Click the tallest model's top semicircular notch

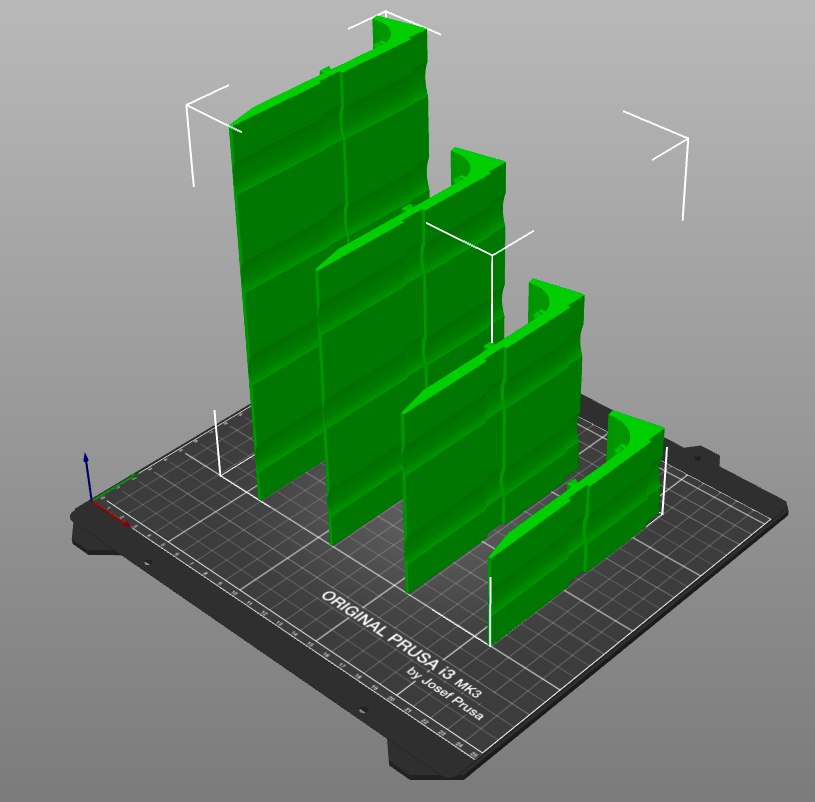click(386, 34)
